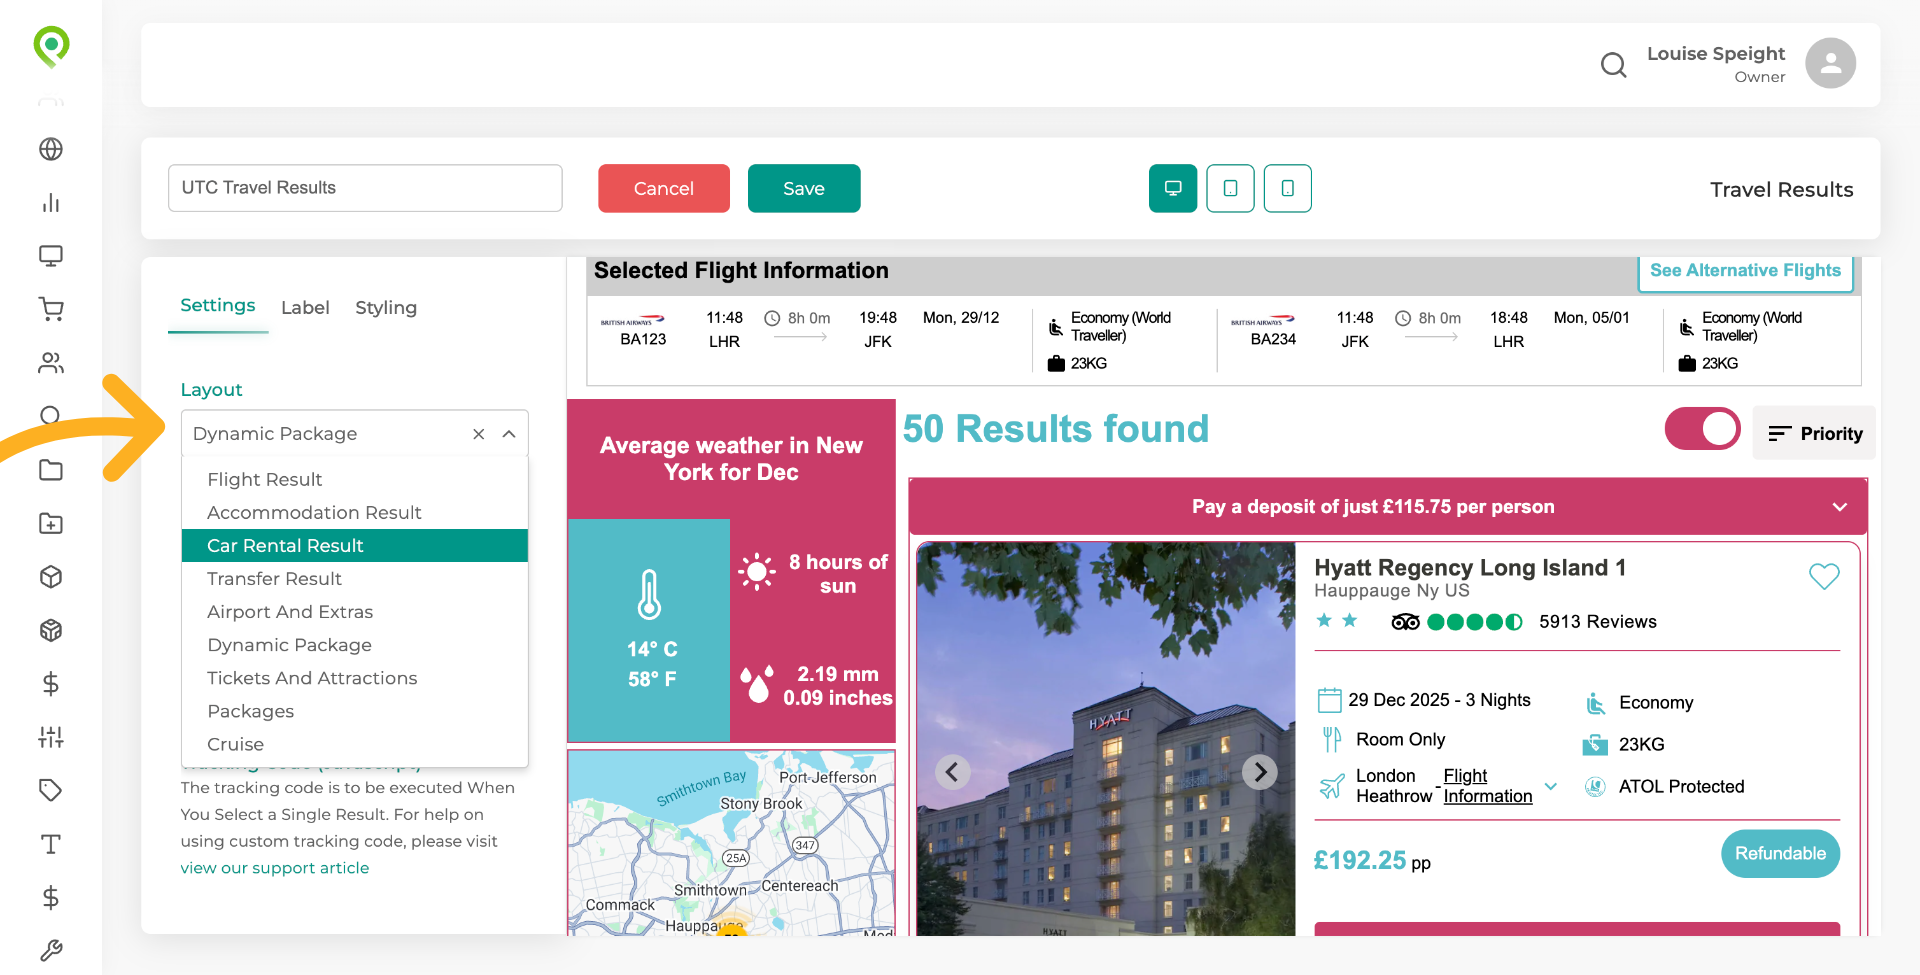The width and height of the screenshot is (1920, 975).
Task: Click the red Cancel button
Action: click(x=664, y=188)
